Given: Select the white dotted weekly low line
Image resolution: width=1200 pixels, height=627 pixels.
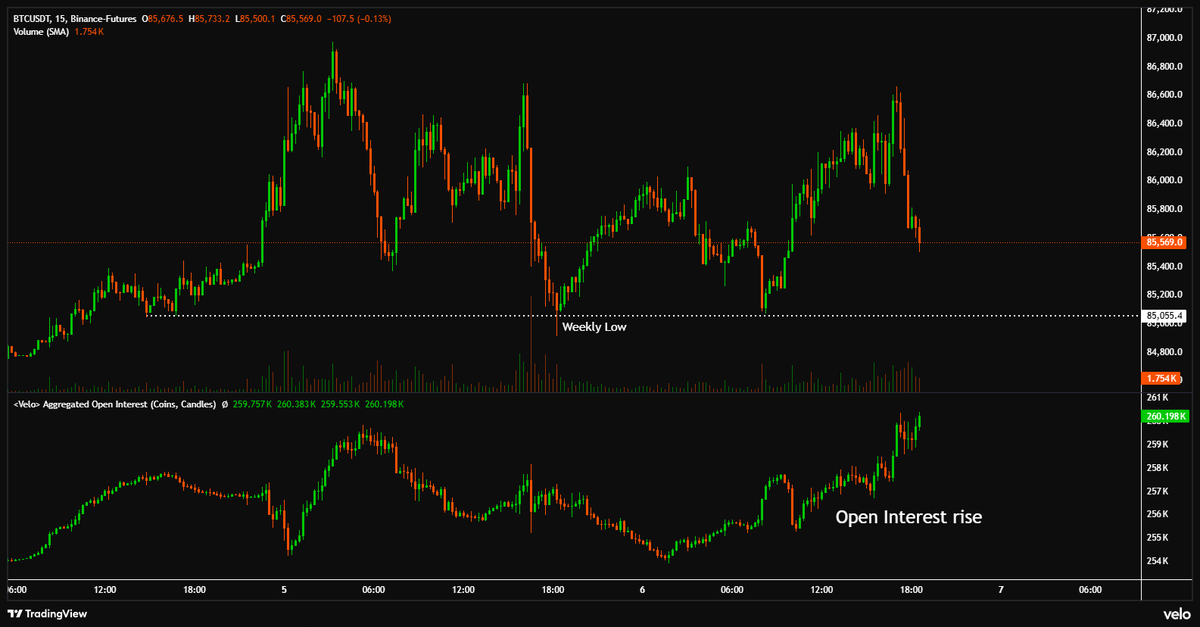Looking at the screenshot, I should pos(642,316).
